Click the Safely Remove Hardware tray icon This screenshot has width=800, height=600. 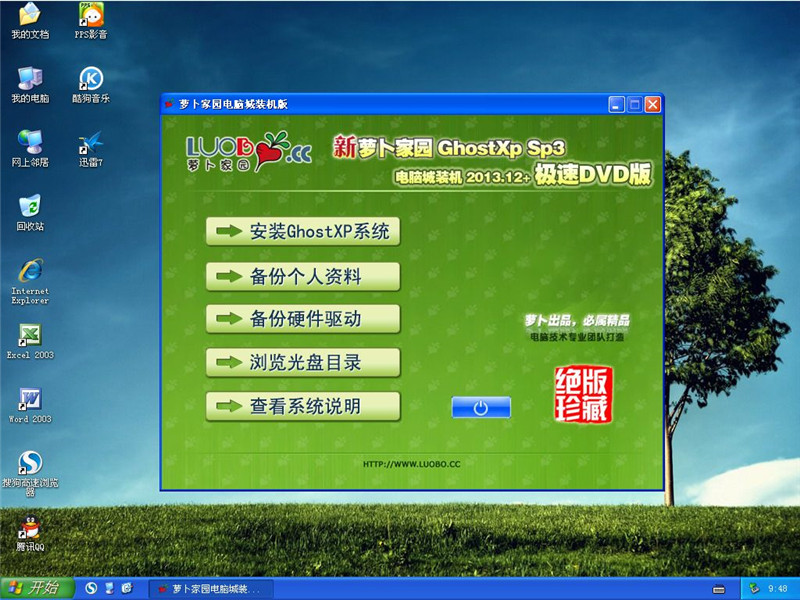click(x=754, y=589)
